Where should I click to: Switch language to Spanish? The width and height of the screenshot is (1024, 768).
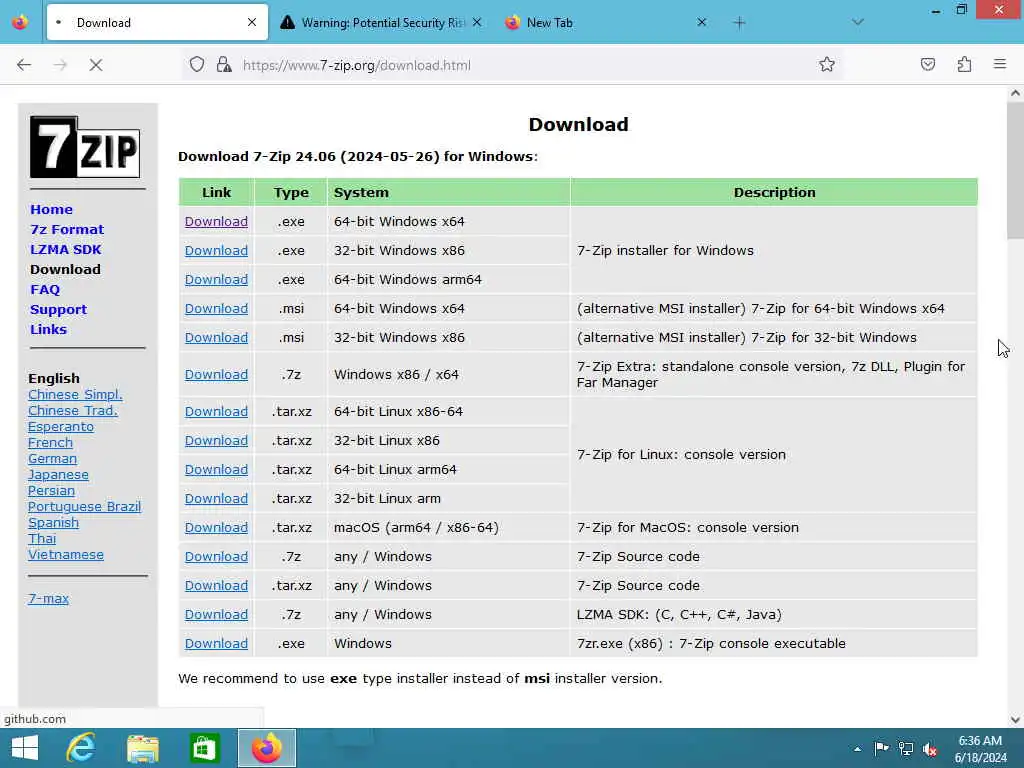(x=54, y=522)
